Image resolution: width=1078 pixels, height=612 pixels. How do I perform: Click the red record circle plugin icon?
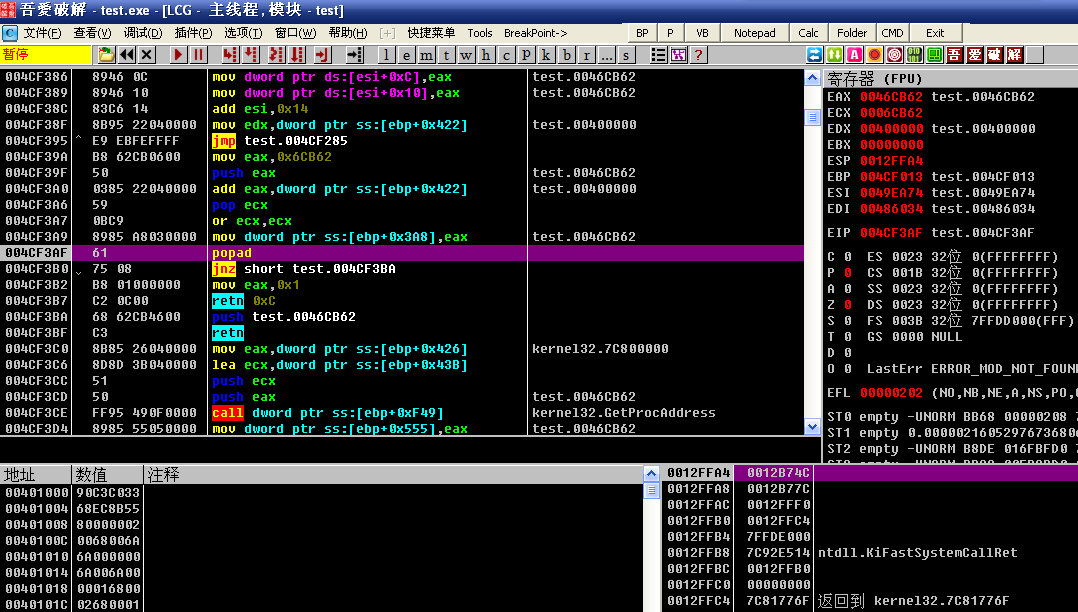click(x=874, y=55)
